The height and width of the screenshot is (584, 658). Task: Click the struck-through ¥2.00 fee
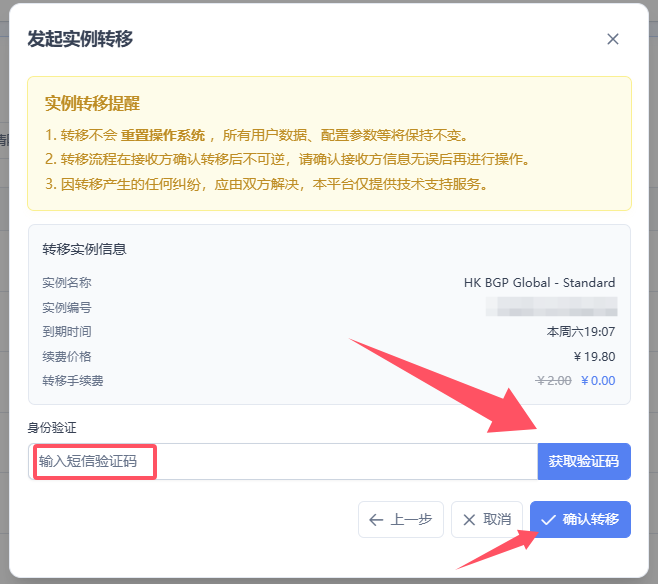554,381
